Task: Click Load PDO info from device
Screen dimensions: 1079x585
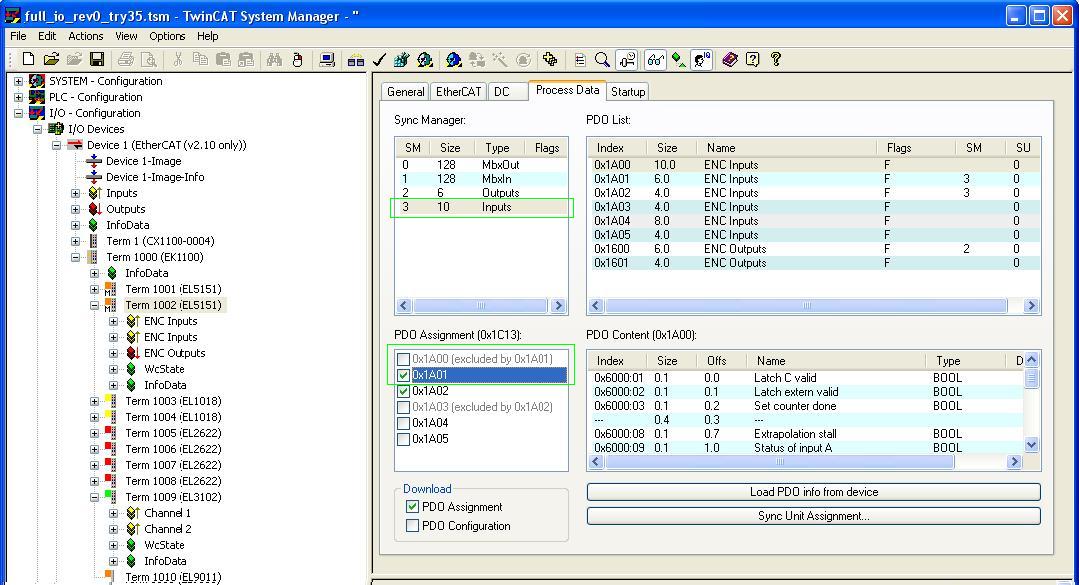Action: (x=813, y=492)
